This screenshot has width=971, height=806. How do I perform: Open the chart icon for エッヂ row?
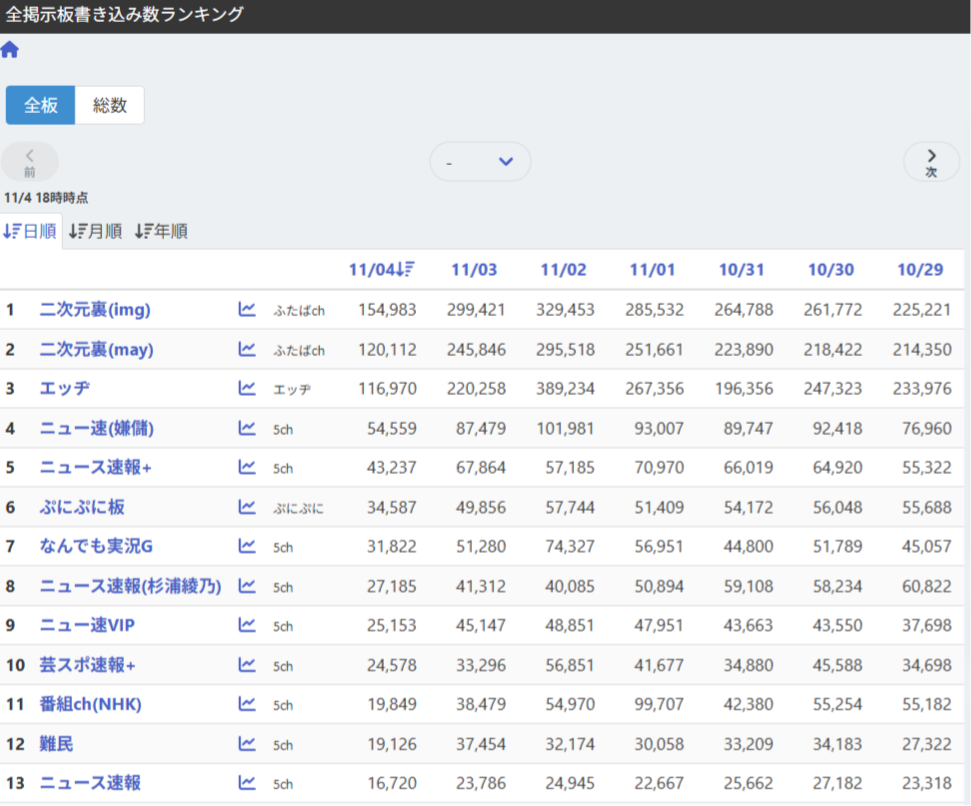(247, 389)
